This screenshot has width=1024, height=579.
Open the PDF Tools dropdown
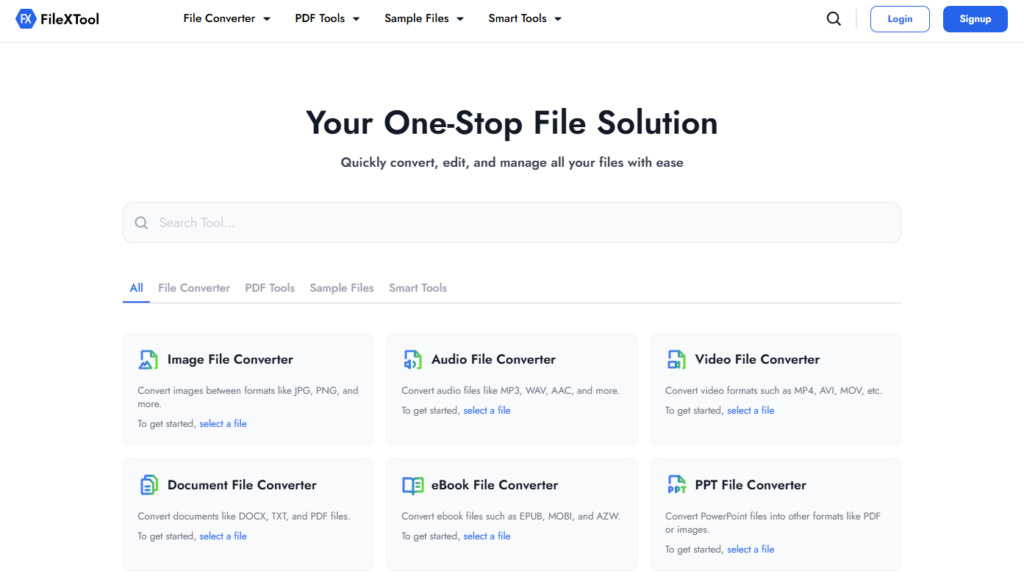(327, 18)
